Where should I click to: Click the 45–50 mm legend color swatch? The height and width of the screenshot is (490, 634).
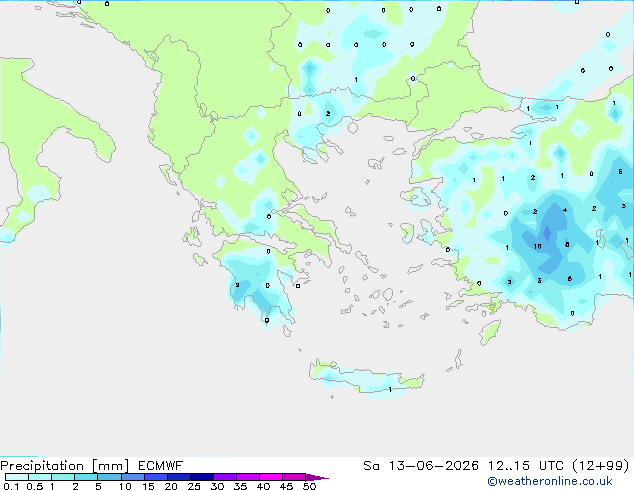pos(294,477)
